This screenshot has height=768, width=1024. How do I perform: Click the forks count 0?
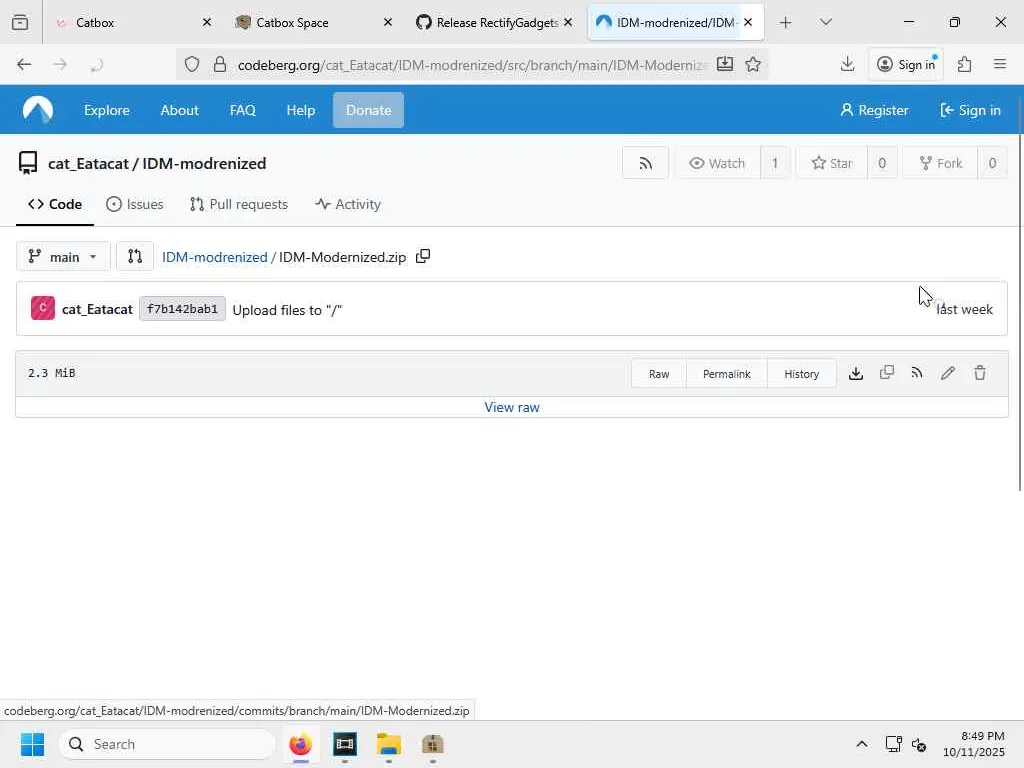(992, 163)
